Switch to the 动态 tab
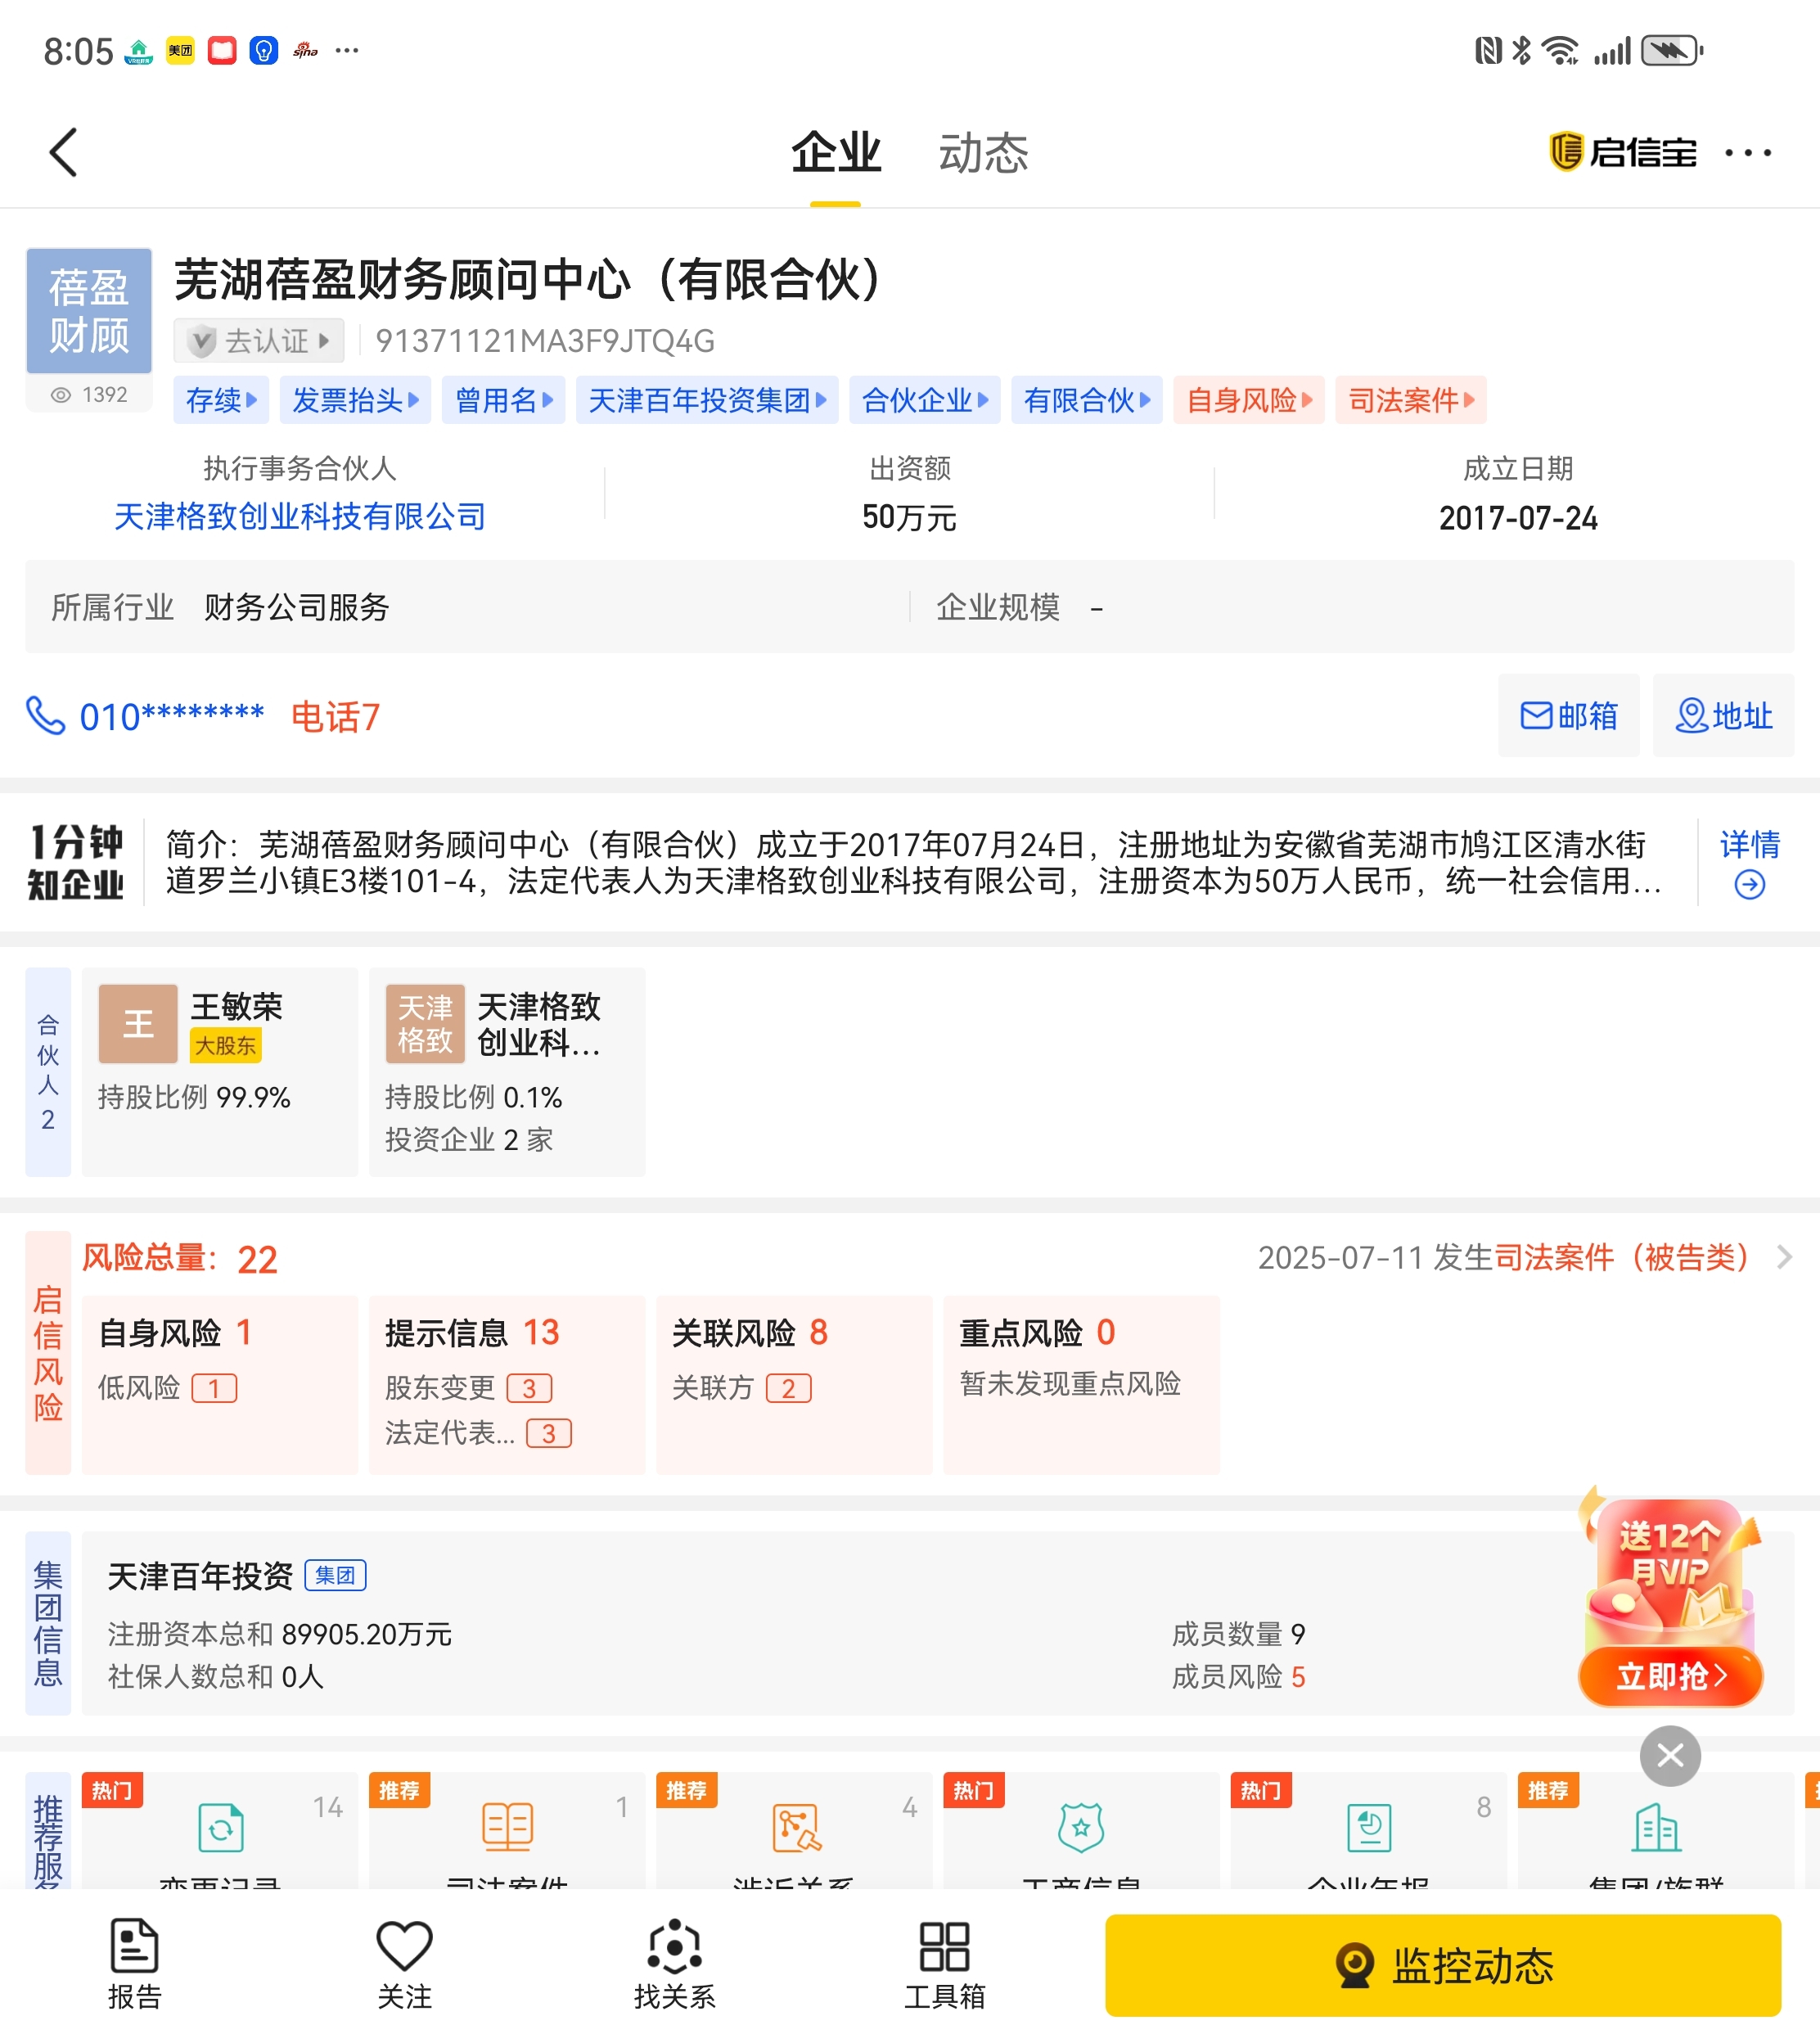Viewport: 1820px width, 2043px height. pyautogui.click(x=982, y=153)
